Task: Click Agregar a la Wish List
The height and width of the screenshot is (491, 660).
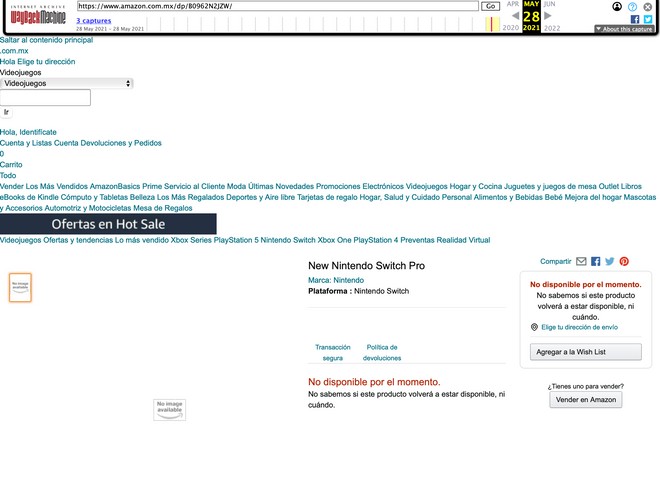Action: [x=586, y=352]
